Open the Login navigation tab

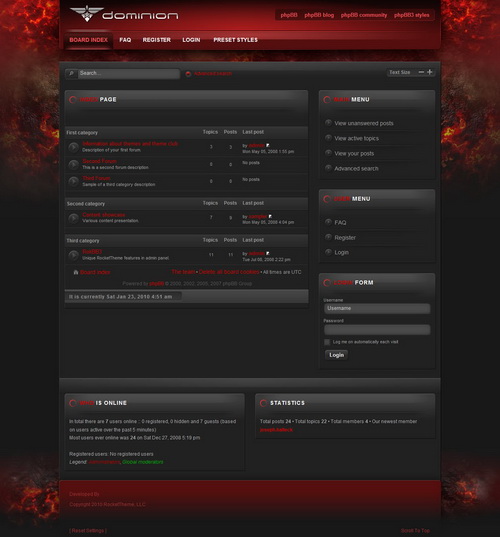(191, 40)
